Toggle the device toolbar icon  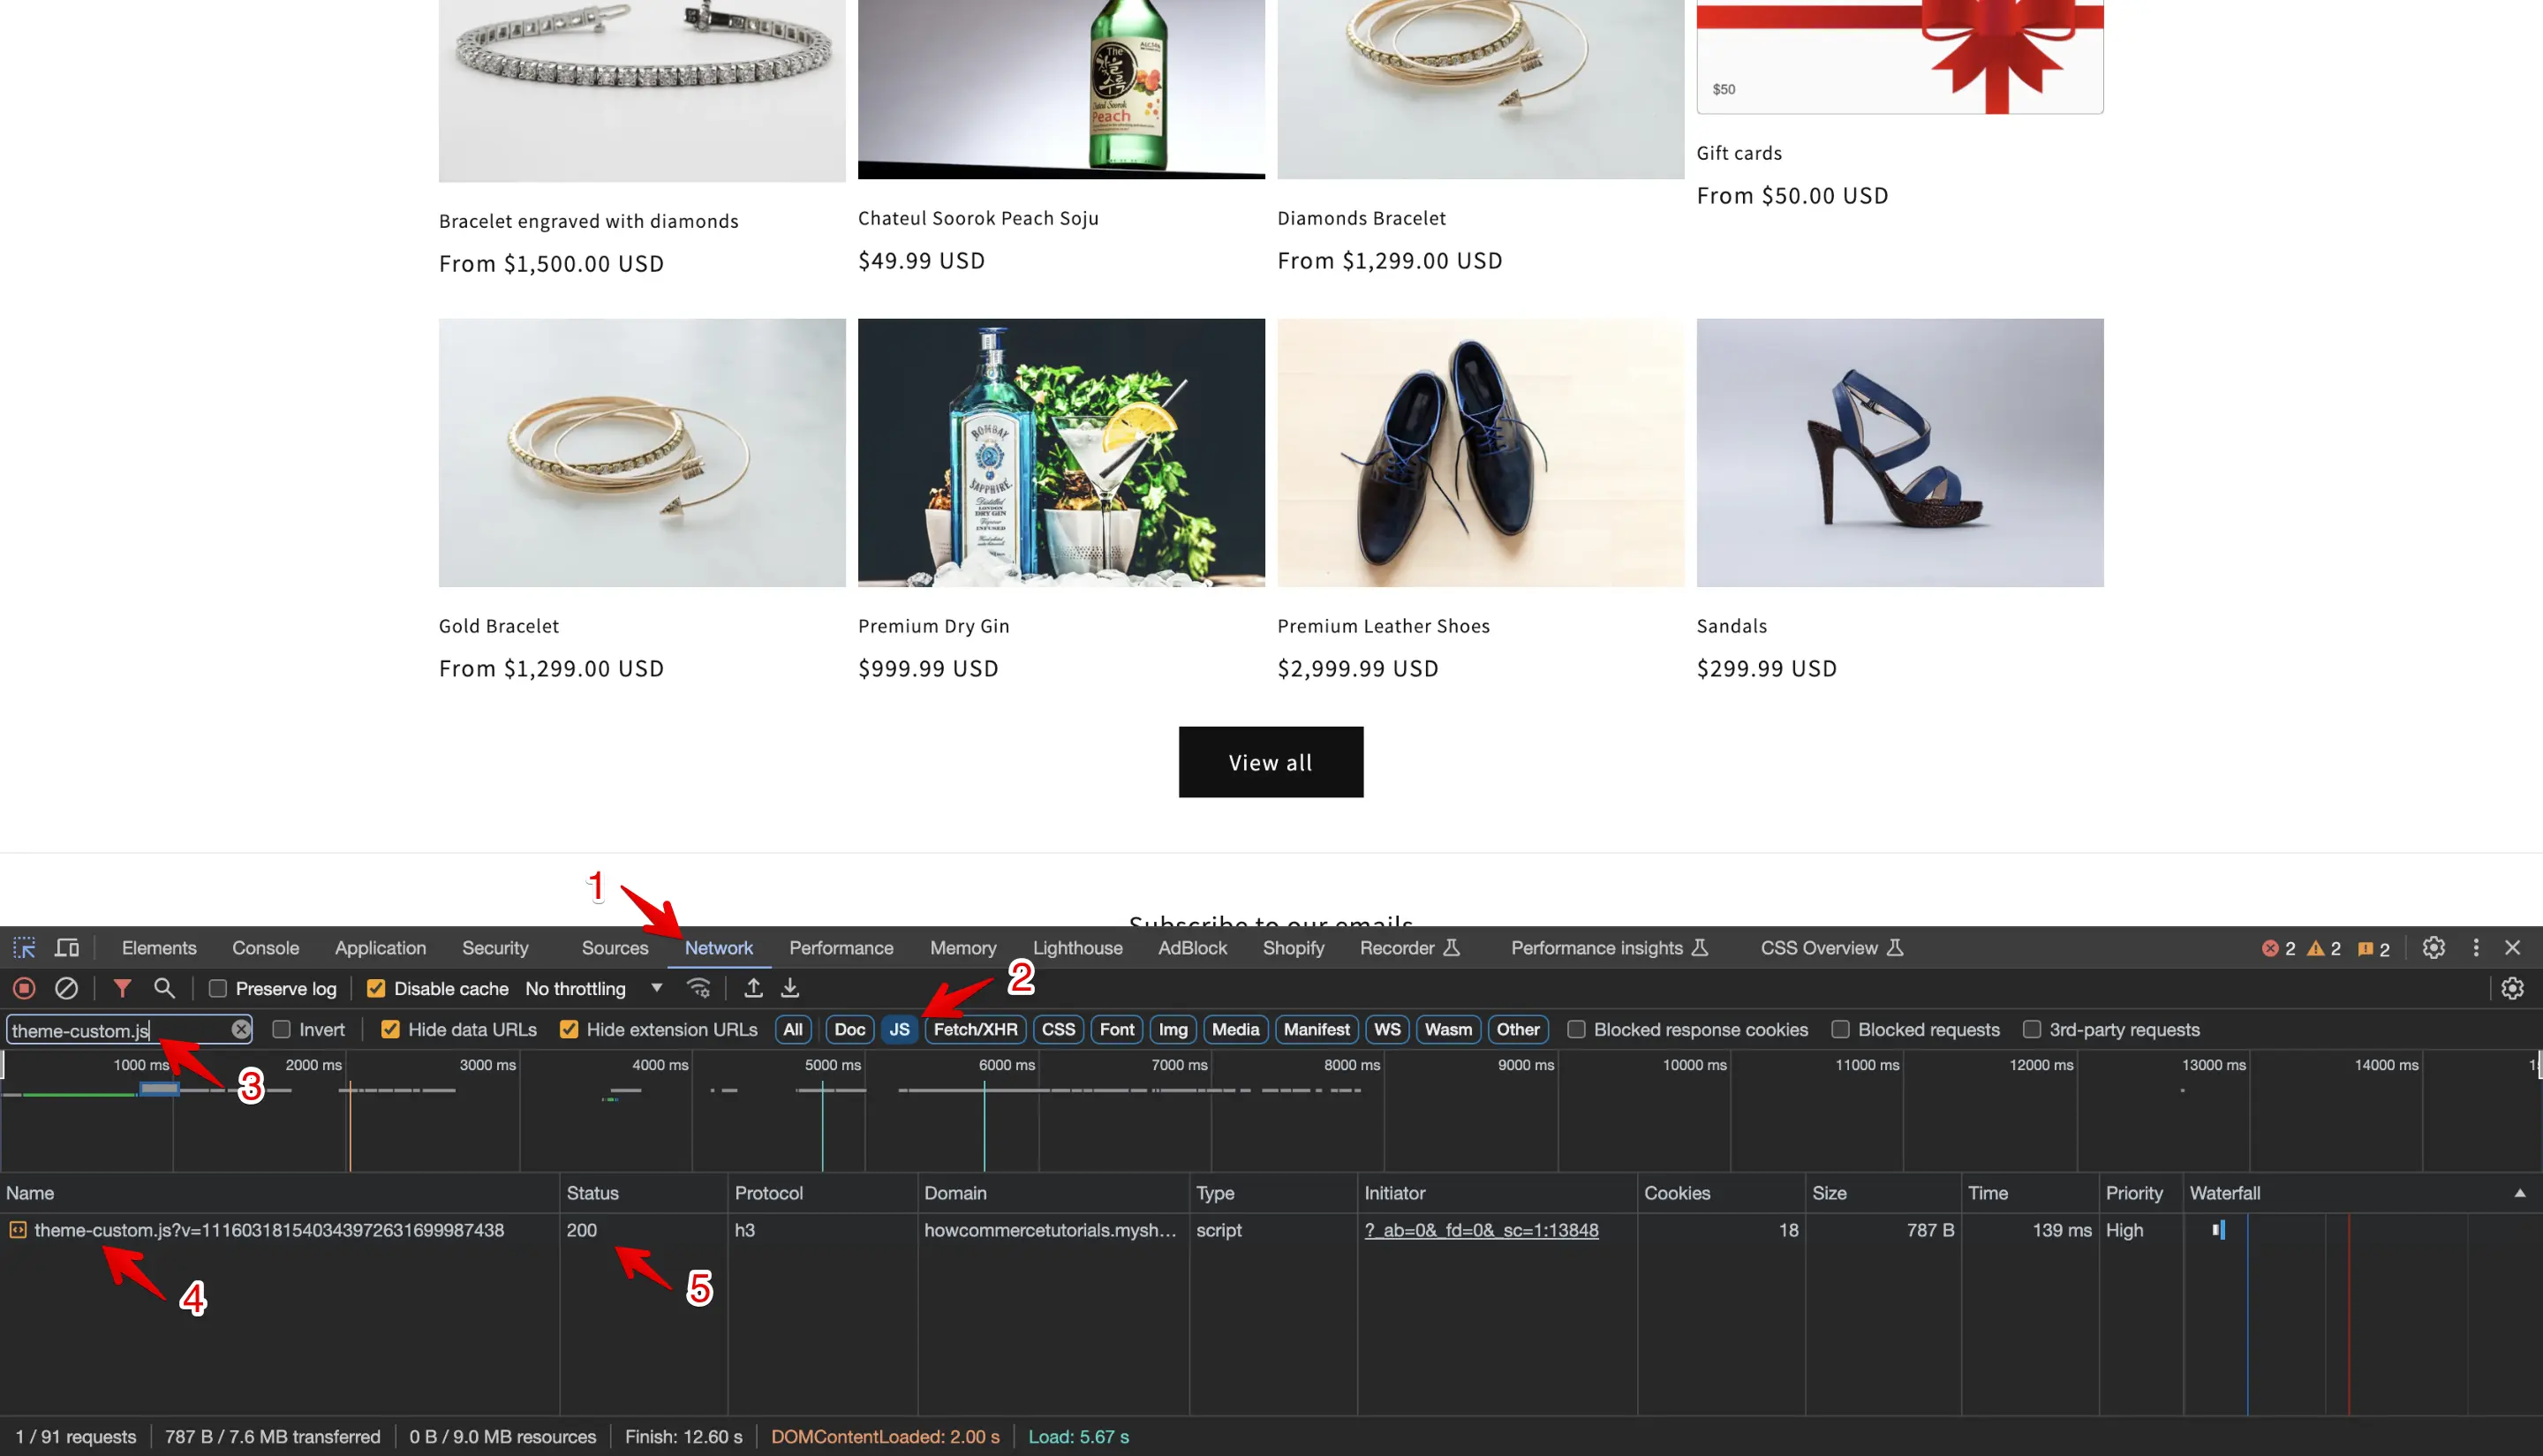pyautogui.click(x=67, y=947)
